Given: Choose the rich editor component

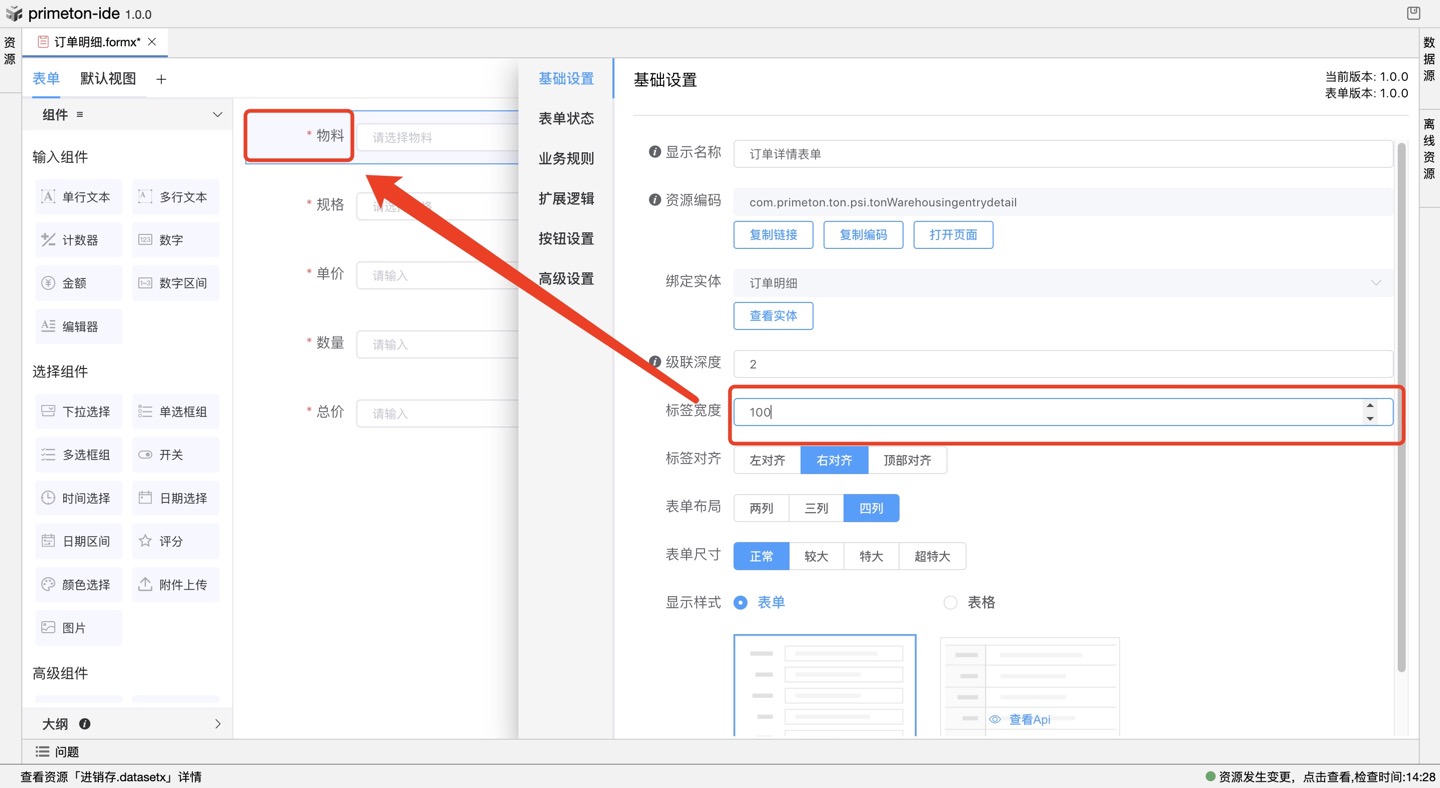Looking at the screenshot, I should pos(77,326).
